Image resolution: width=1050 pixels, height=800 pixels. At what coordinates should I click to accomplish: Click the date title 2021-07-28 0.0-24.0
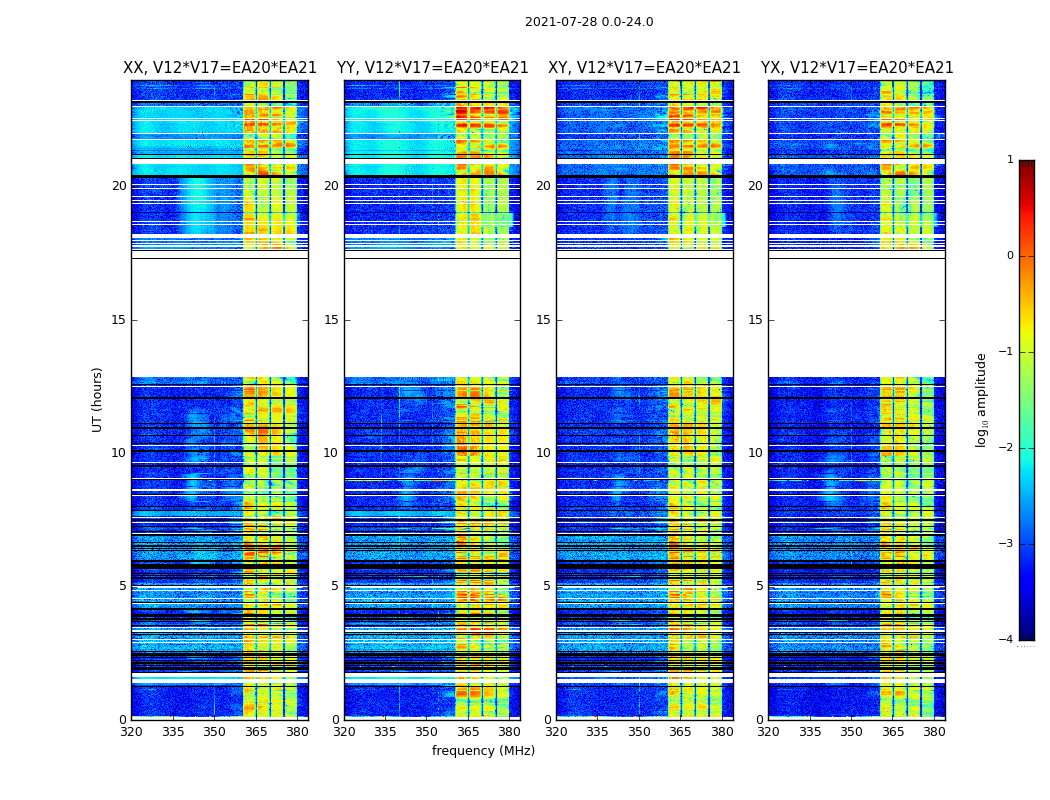(x=589, y=21)
